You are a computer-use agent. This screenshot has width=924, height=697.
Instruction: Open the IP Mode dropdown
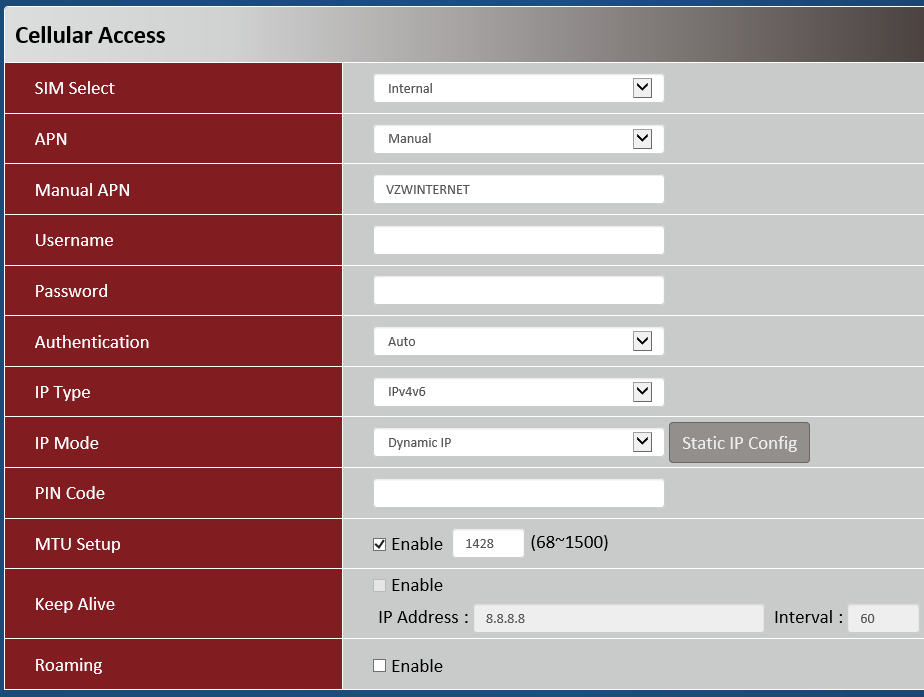(517, 442)
